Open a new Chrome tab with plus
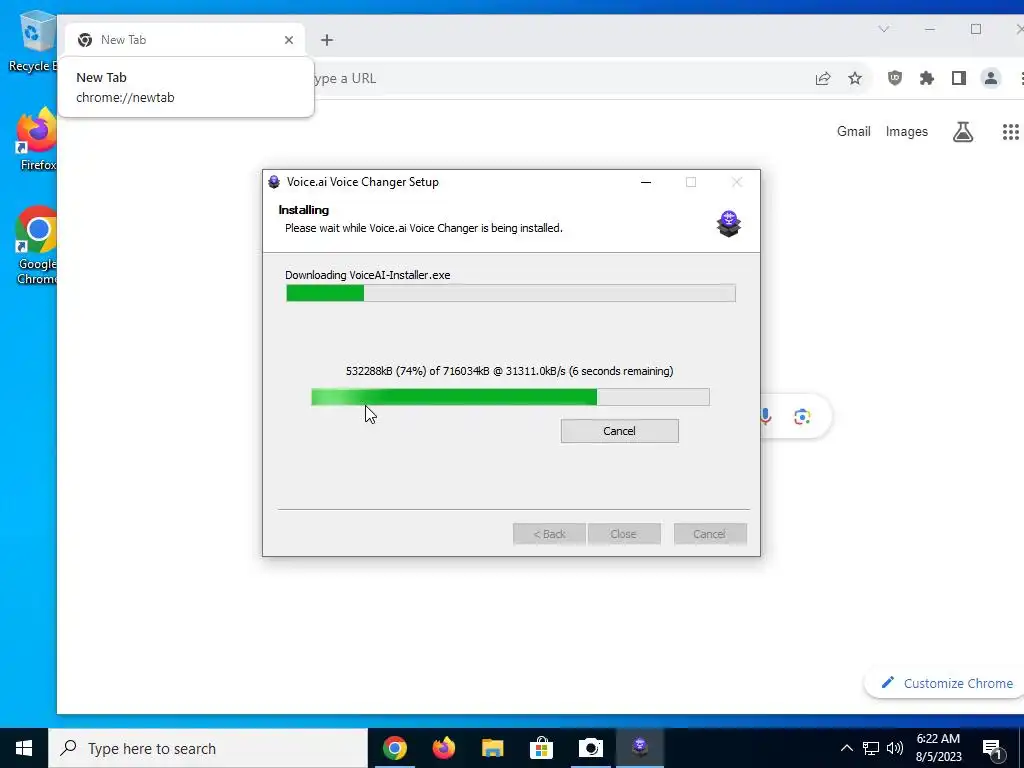 tap(327, 40)
